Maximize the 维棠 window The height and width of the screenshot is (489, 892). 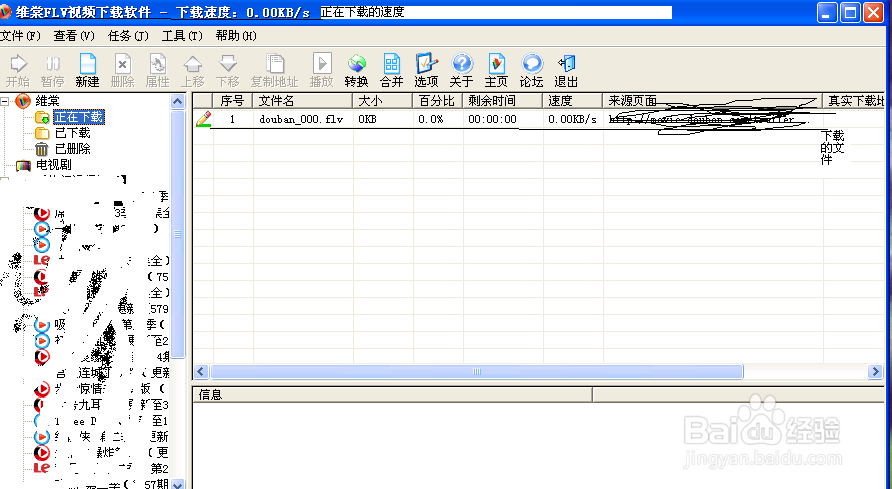tap(850, 13)
